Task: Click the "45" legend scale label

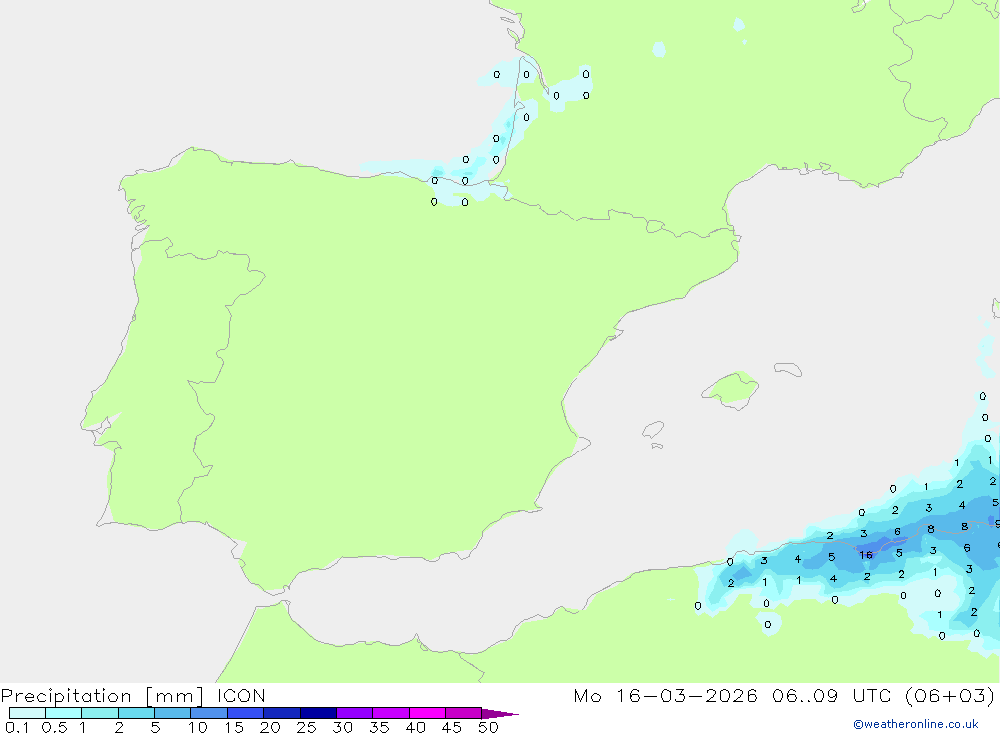Action: pyautogui.click(x=452, y=727)
